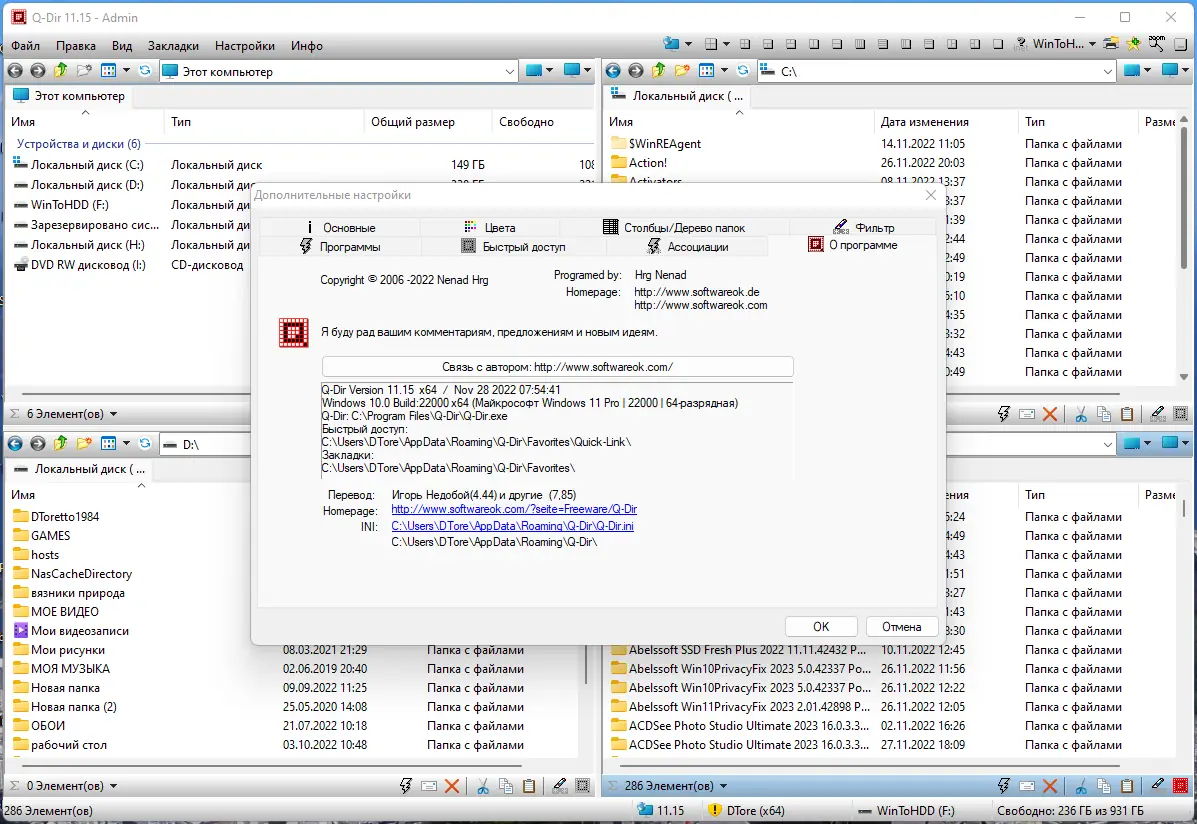Switch to the Ассоциации tab
The height and width of the screenshot is (824, 1197).
[x=687, y=247]
